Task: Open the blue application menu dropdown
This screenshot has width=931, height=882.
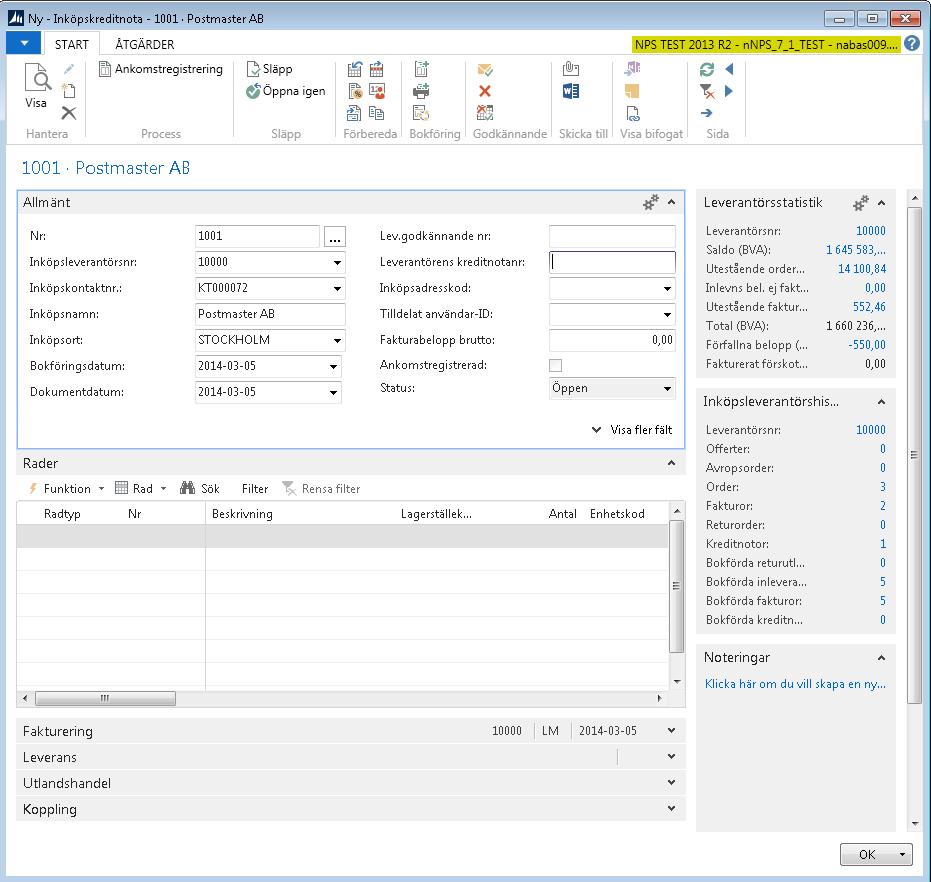Action: click(x=24, y=43)
